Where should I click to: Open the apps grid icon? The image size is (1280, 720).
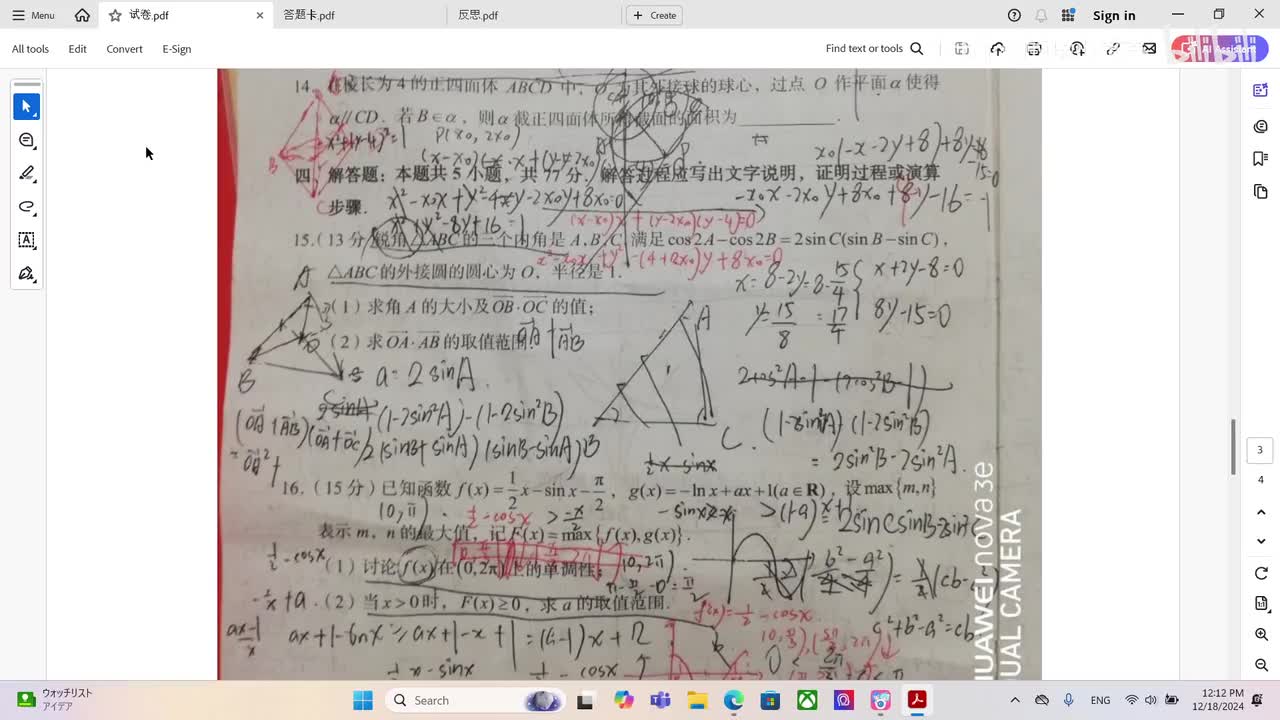pyautogui.click(x=1068, y=15)
